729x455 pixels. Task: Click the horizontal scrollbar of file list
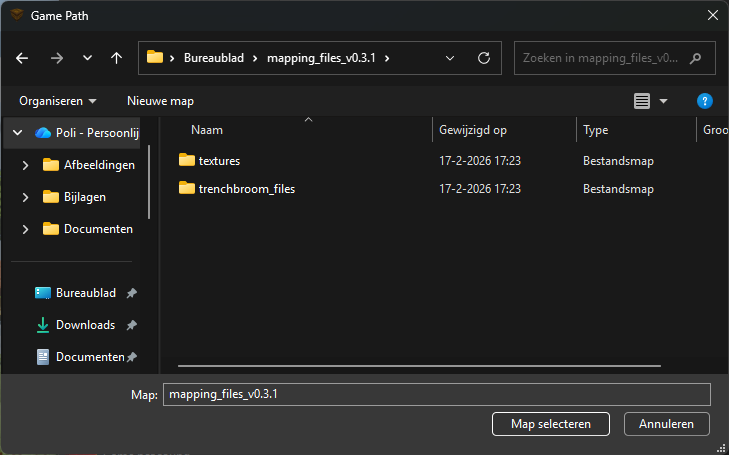pyautogui.click(x=419, y=366)
